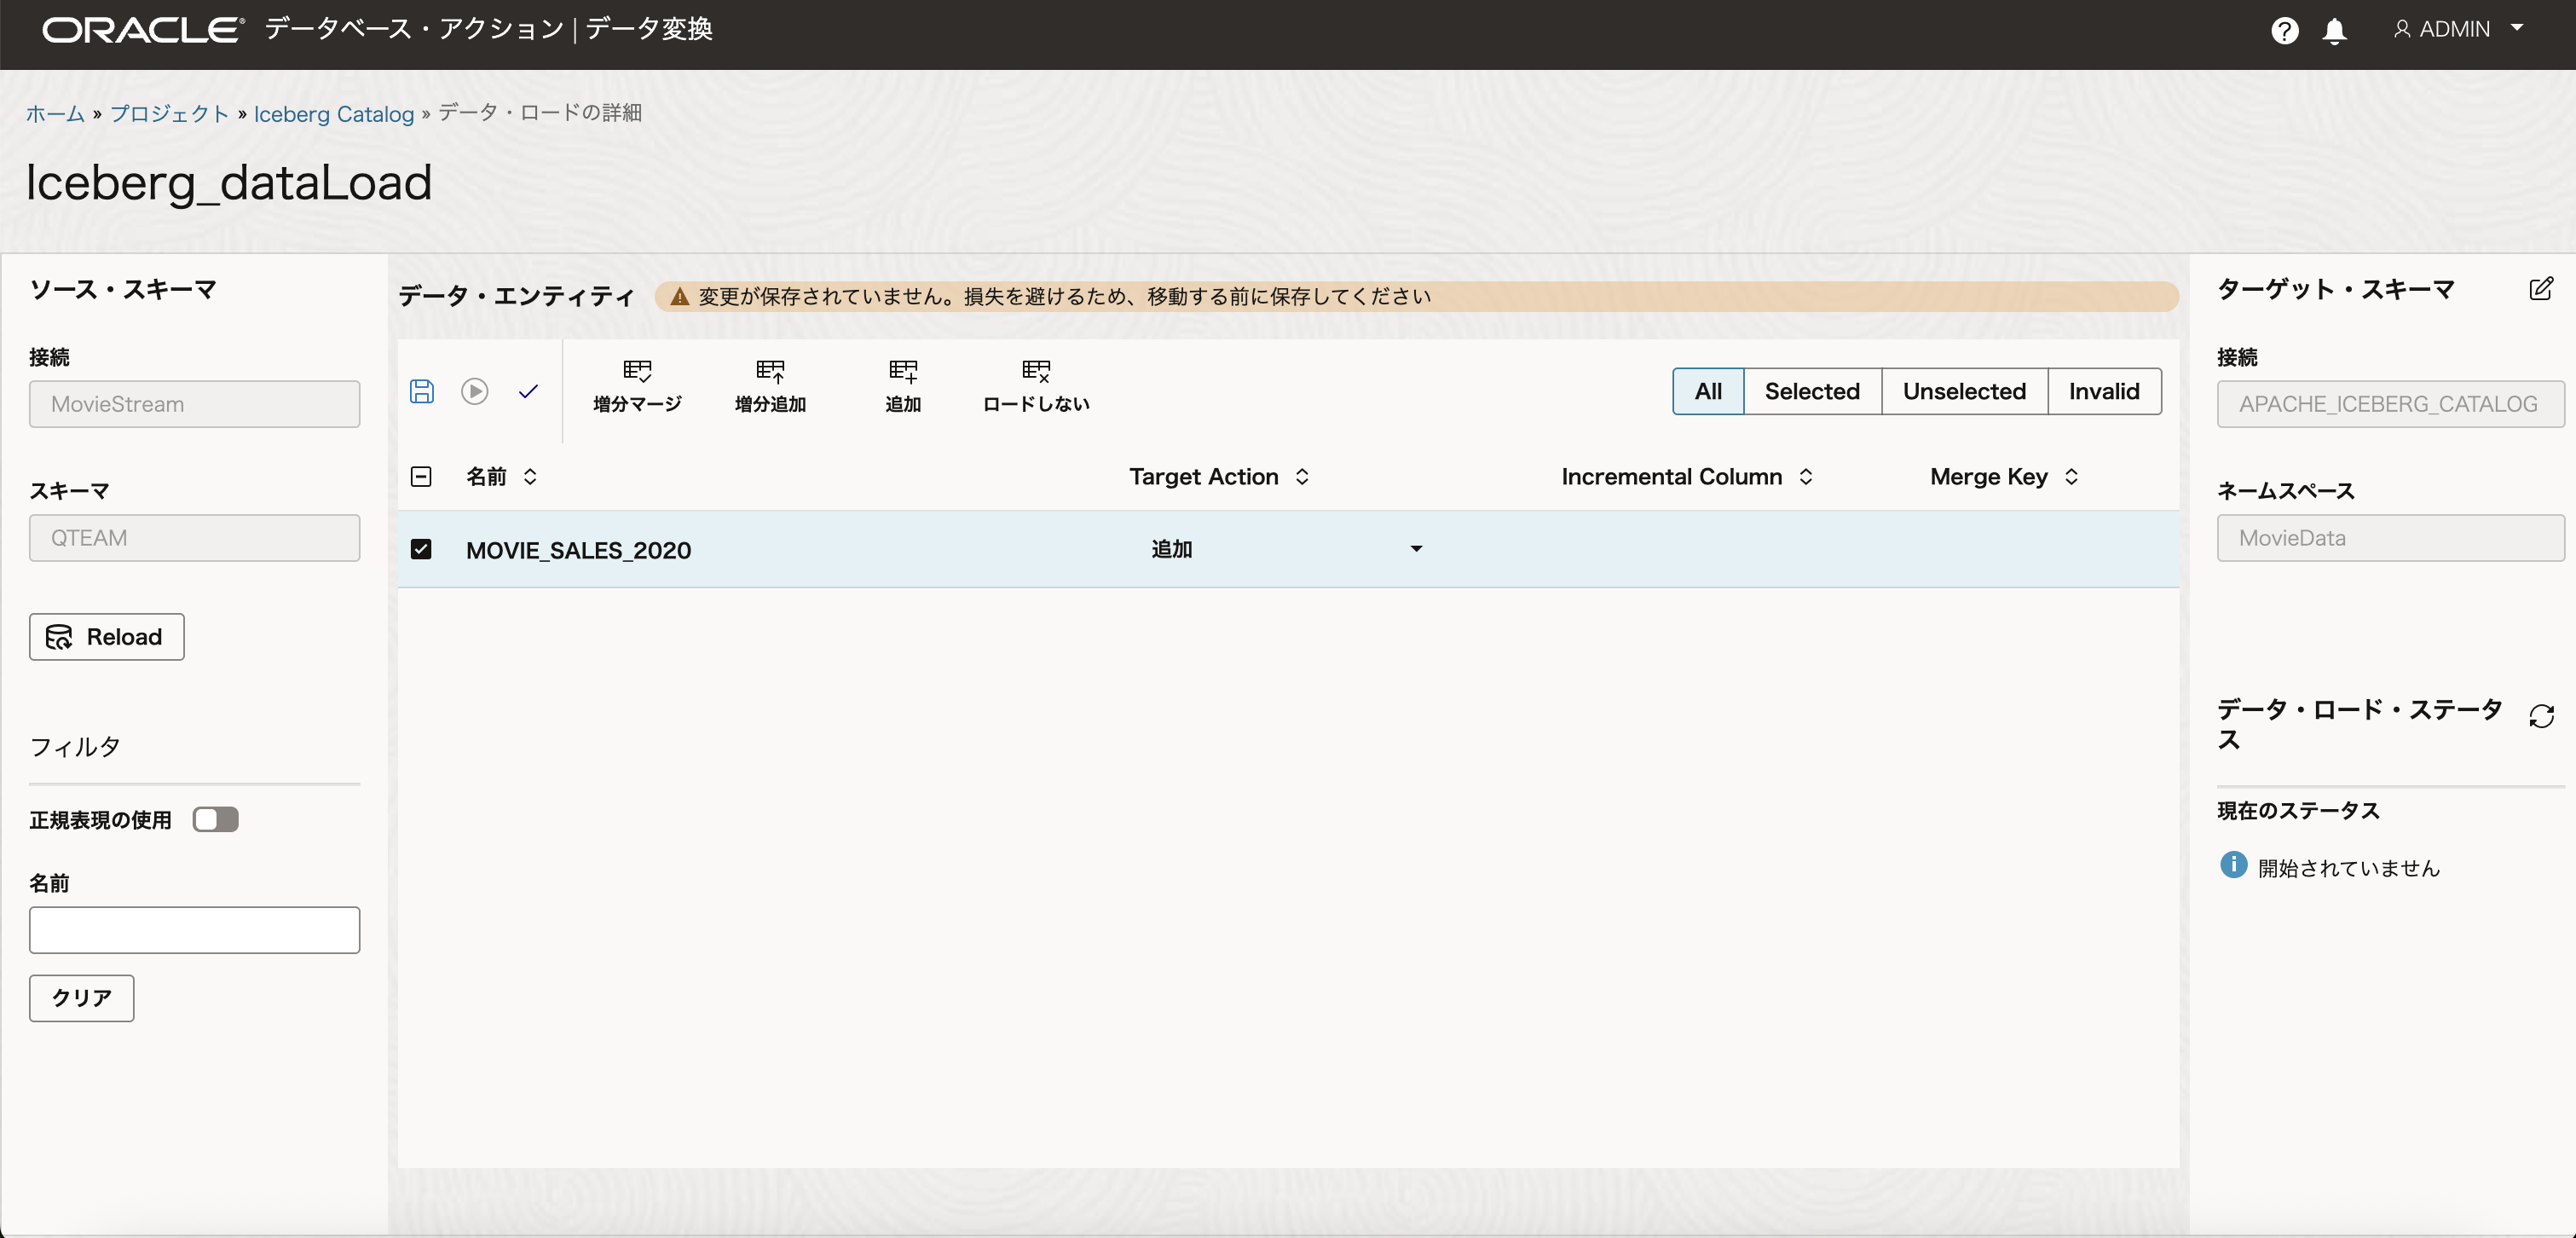The width and height of the screenshot is (2576, 1238).
Task: Click the Reload button
Action: 107,637
